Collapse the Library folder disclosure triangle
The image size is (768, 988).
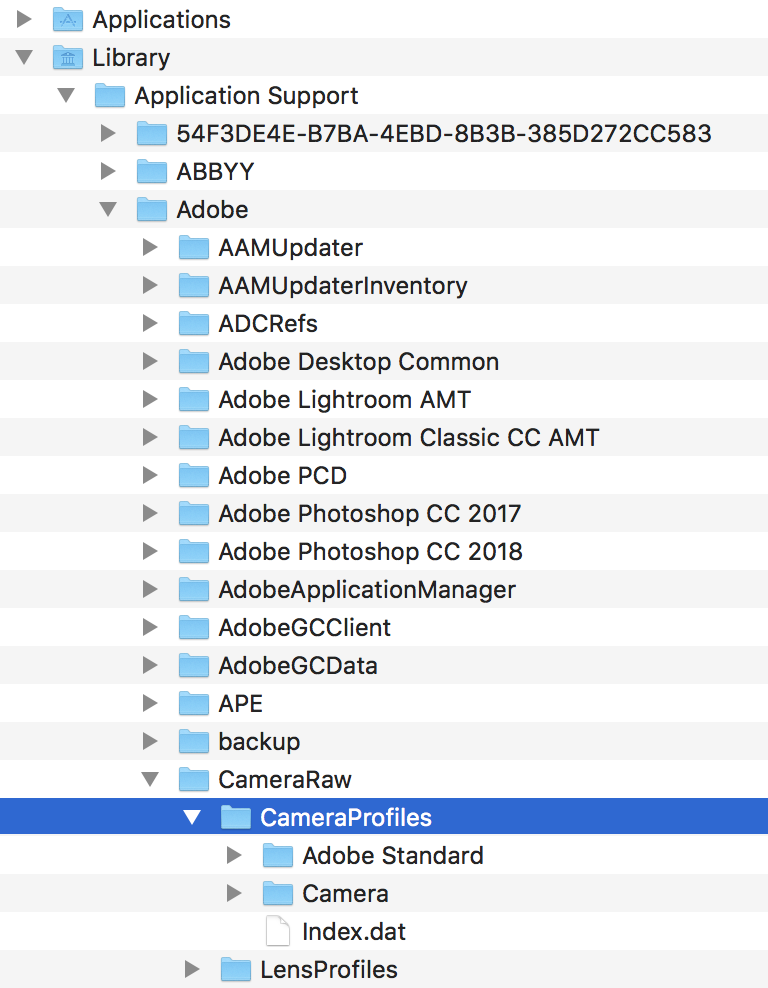coord(24,58)
